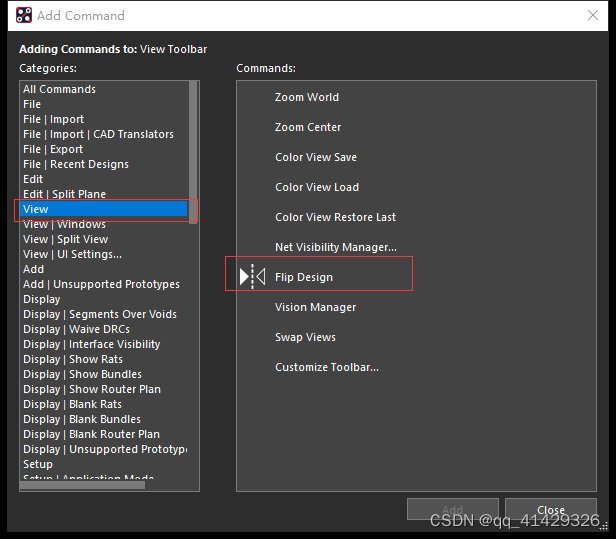Choose the Zoom Center command
Image resolution: width=616 pixels, height=539 pixels.
point(308,127)
